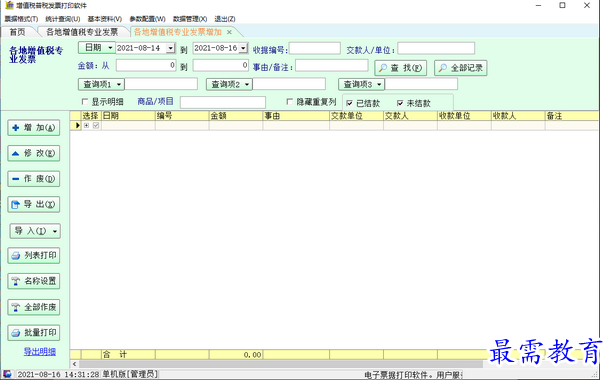Click the 退出(Z) menu

coord(225,19)
